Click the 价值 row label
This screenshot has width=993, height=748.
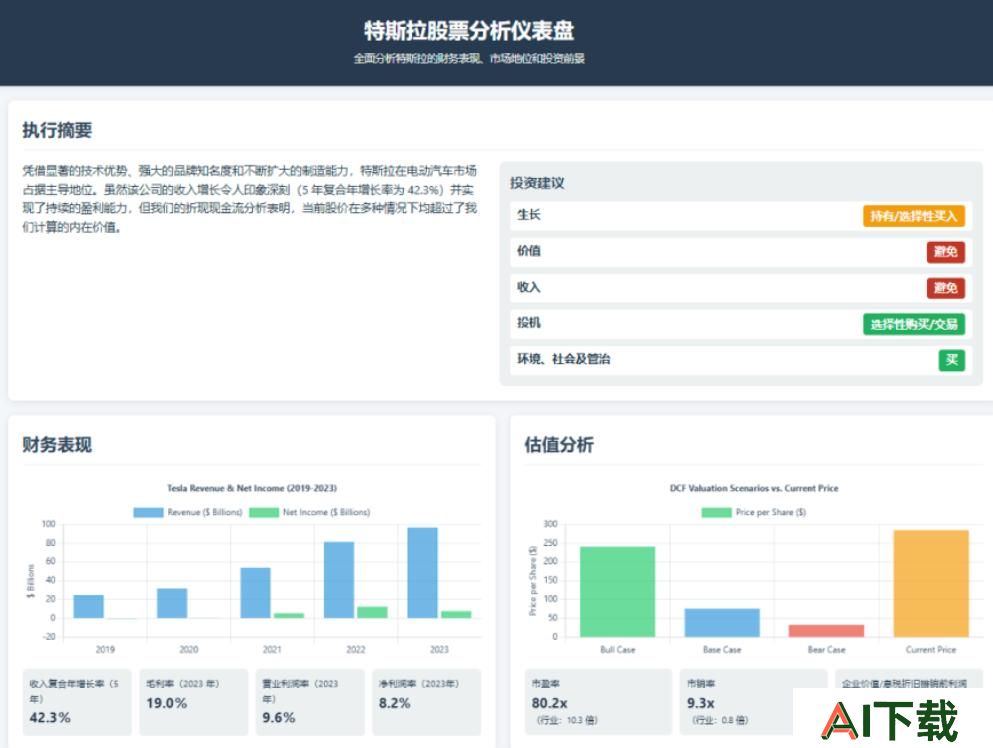(529, 251)
